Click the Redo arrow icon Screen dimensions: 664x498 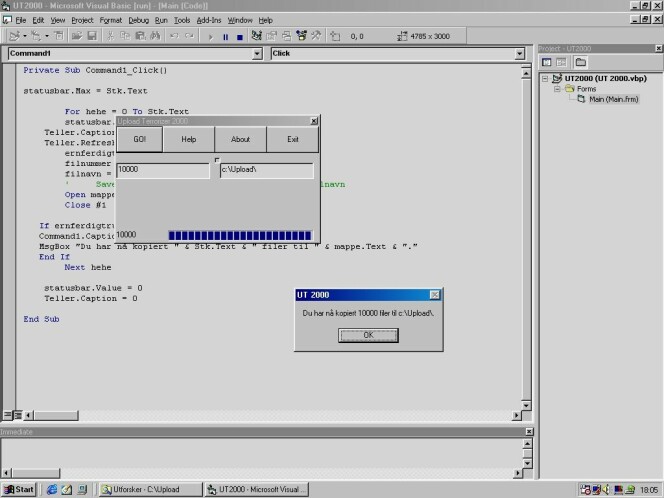pos(189,36)
